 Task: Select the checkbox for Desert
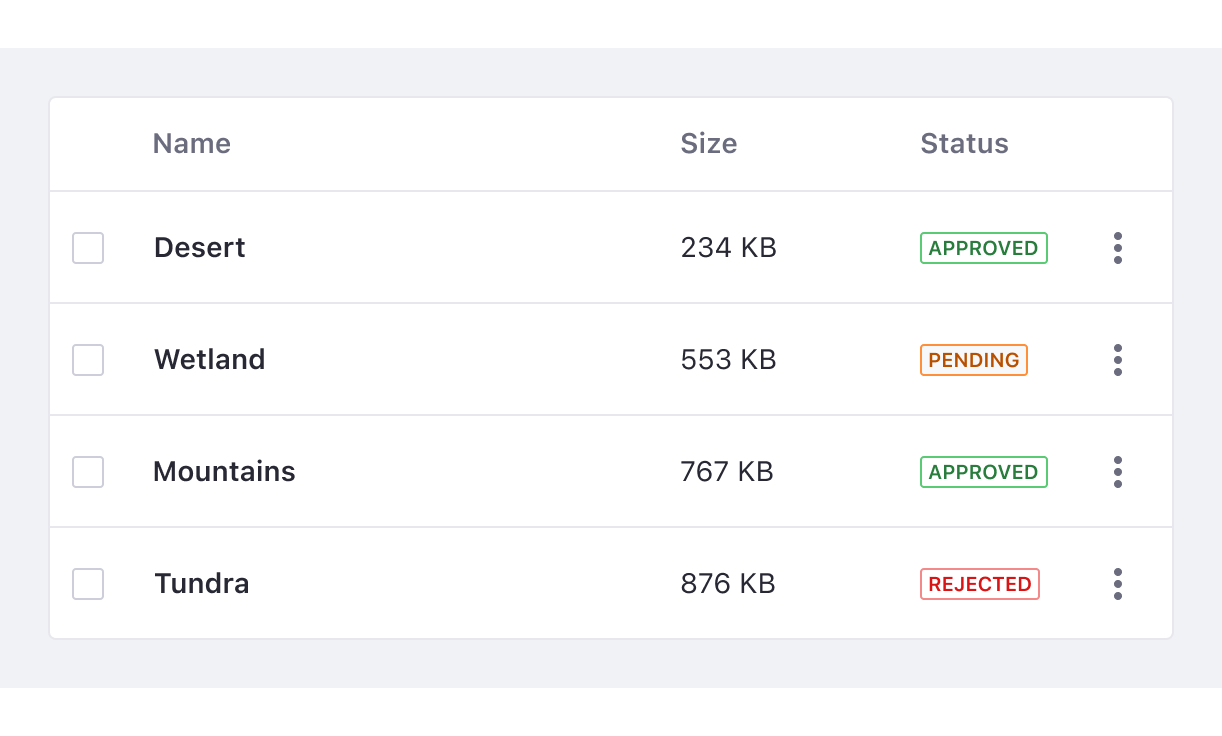(88, 248)
